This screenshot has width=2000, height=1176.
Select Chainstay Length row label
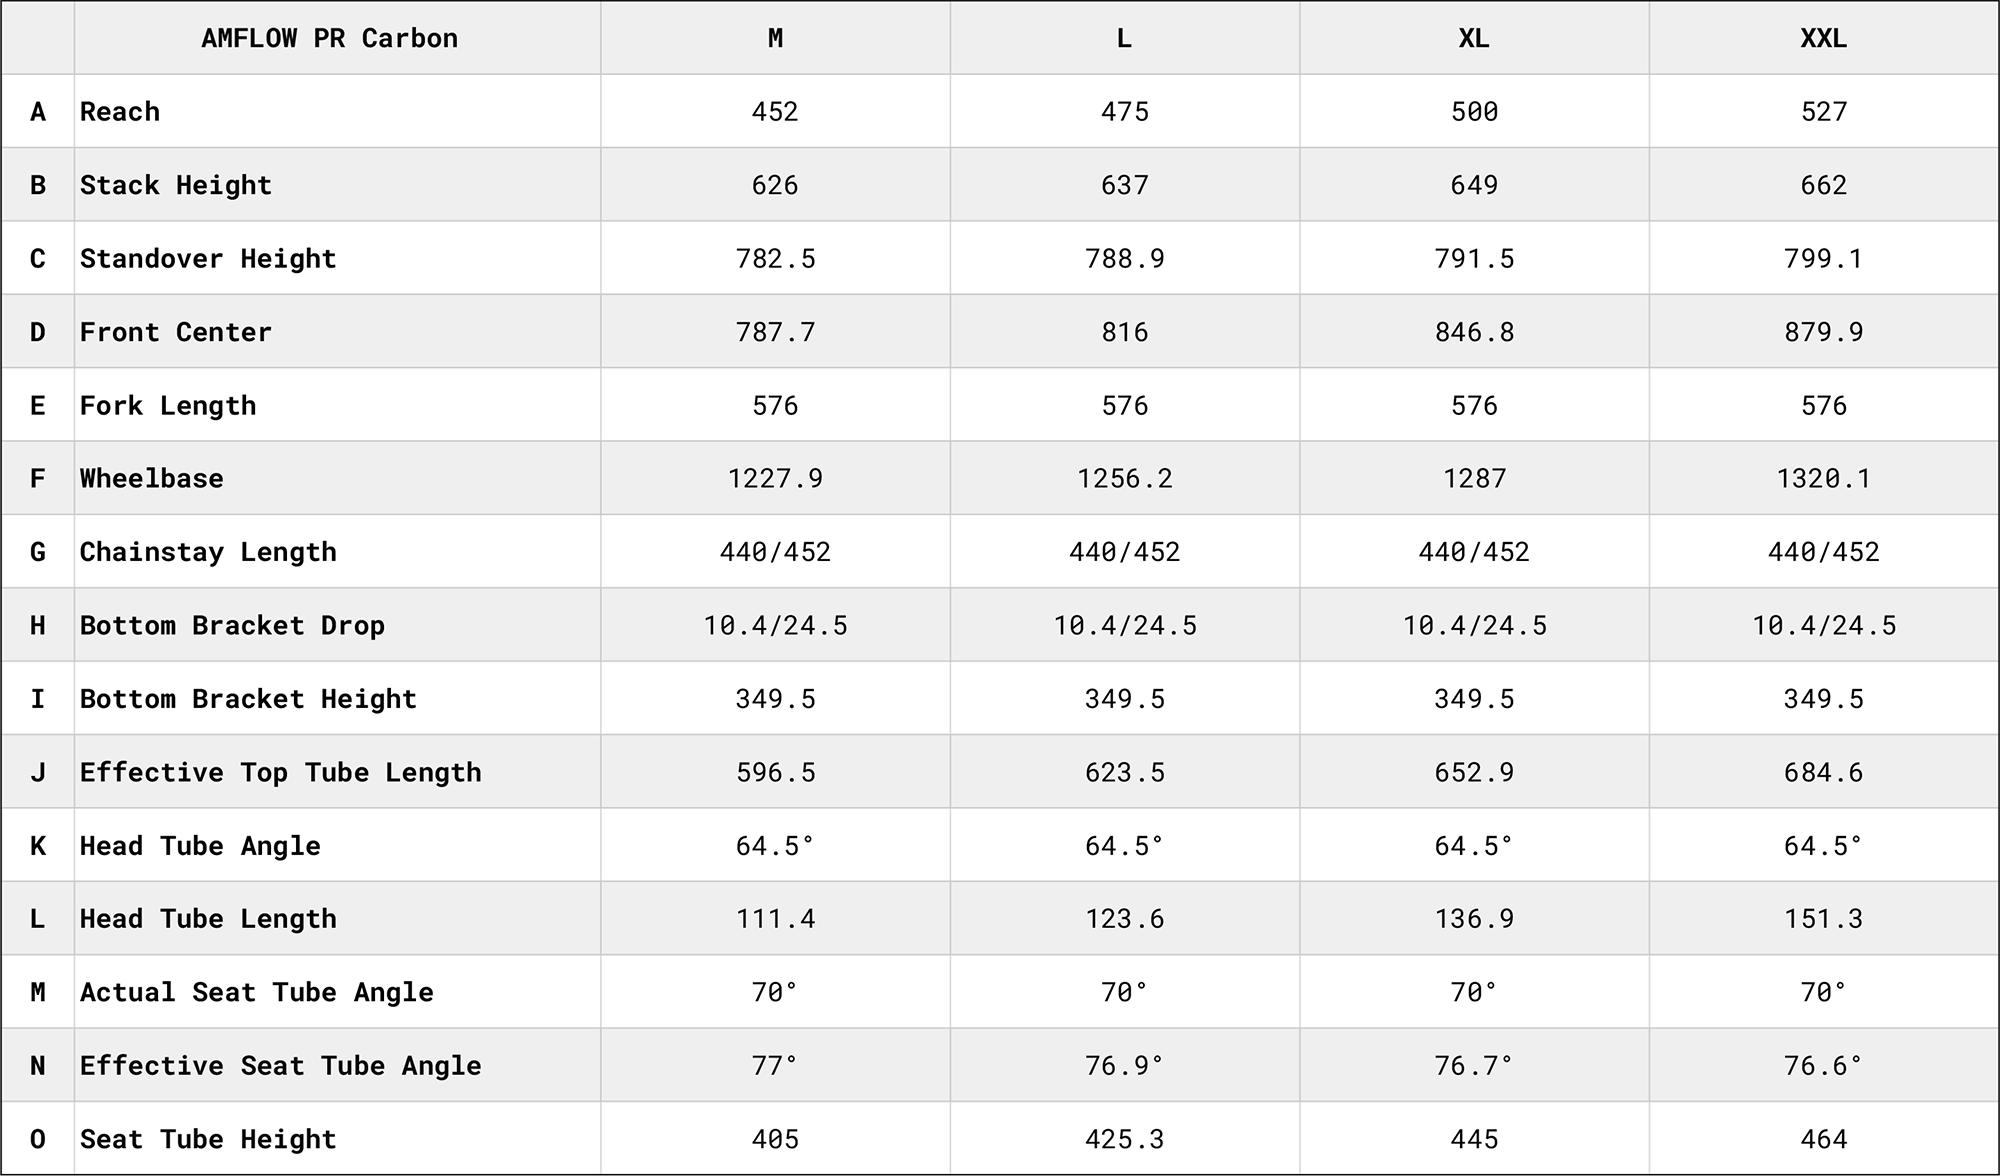point(208,552)
